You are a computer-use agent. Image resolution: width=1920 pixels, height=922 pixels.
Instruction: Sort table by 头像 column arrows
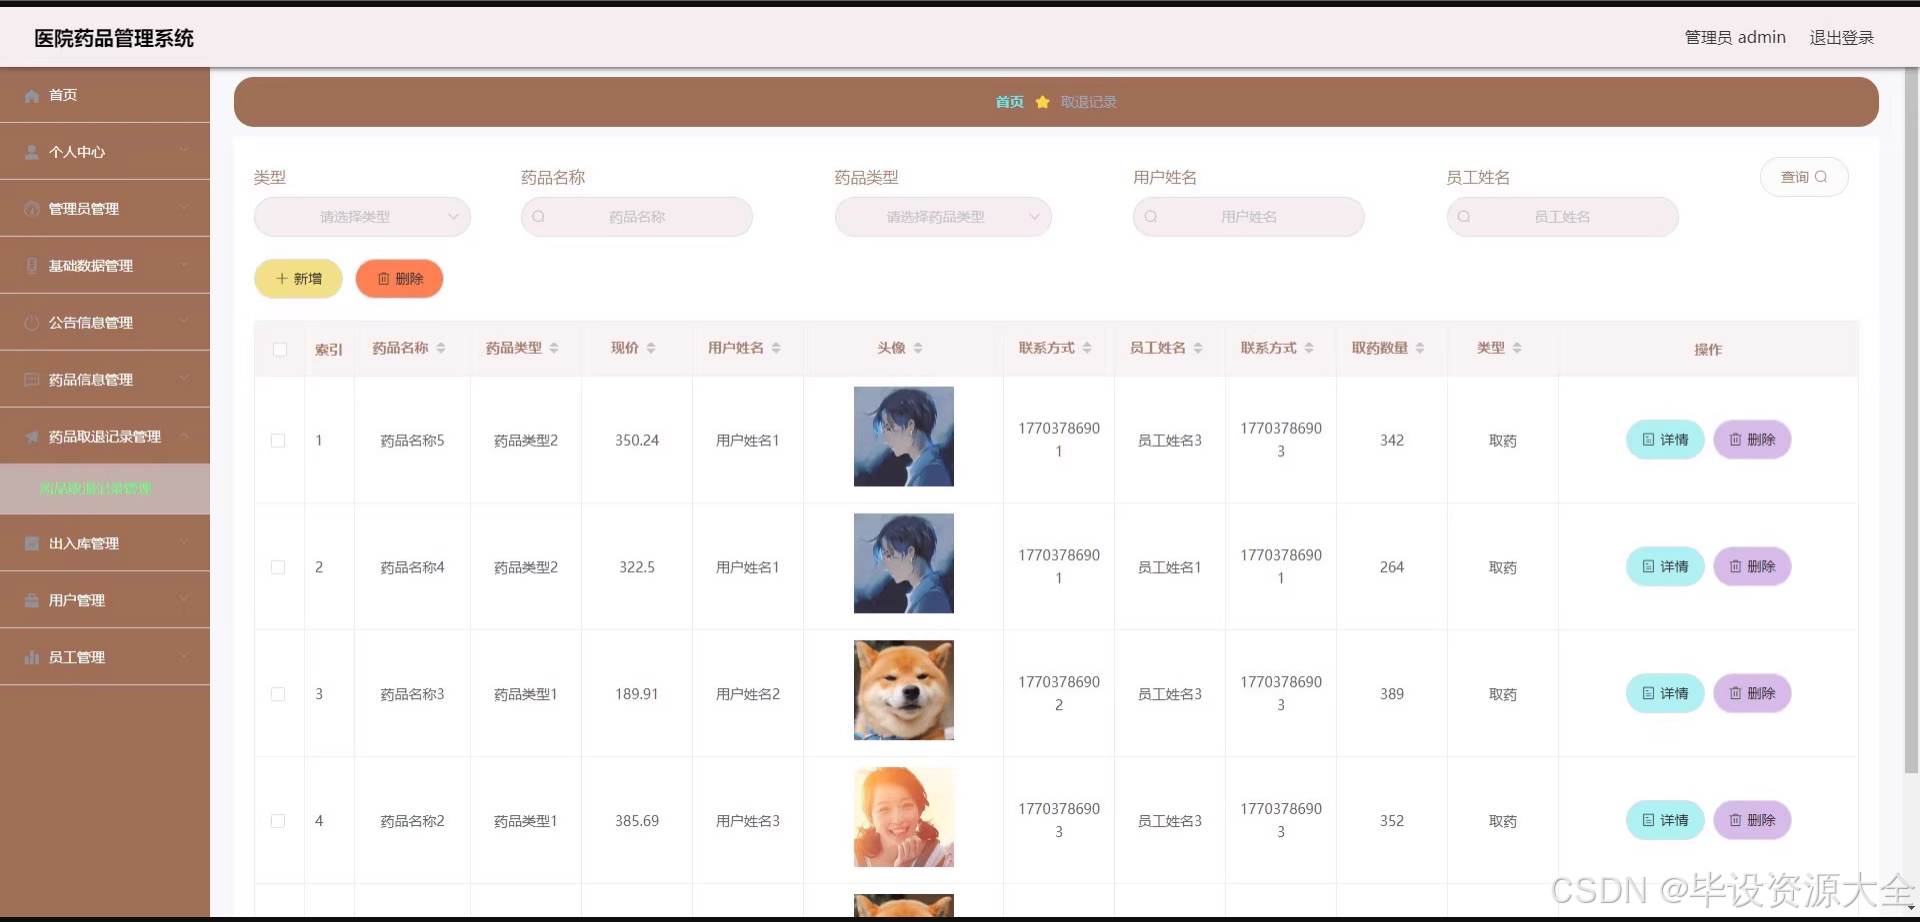(x=918, y=348)
